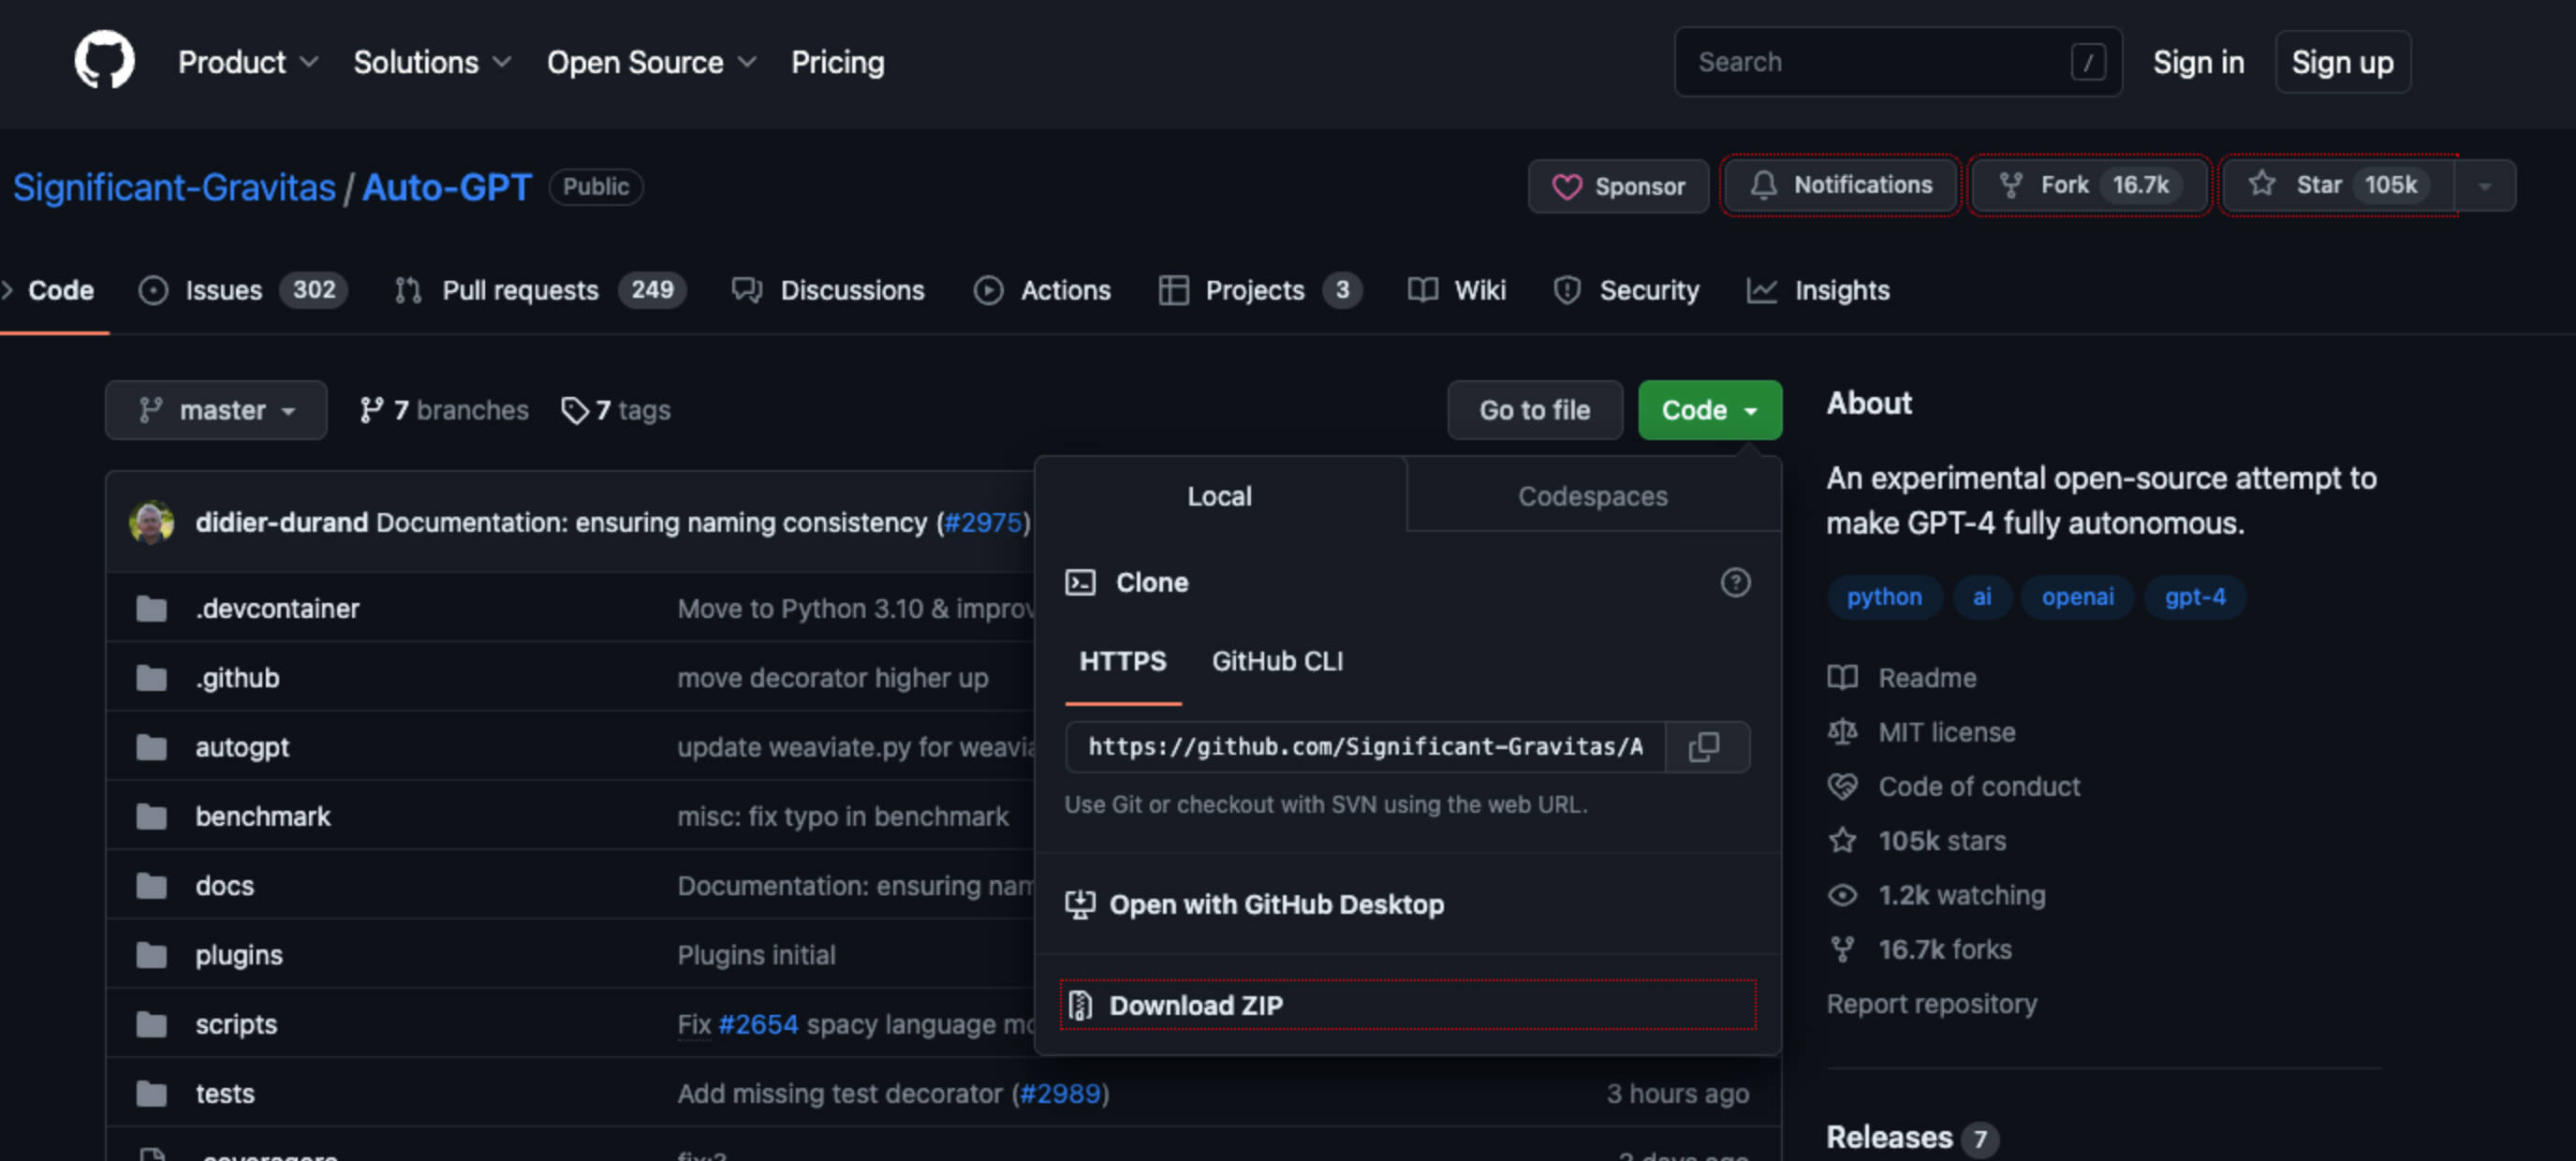Open the Actions tab

point(1042,290)
